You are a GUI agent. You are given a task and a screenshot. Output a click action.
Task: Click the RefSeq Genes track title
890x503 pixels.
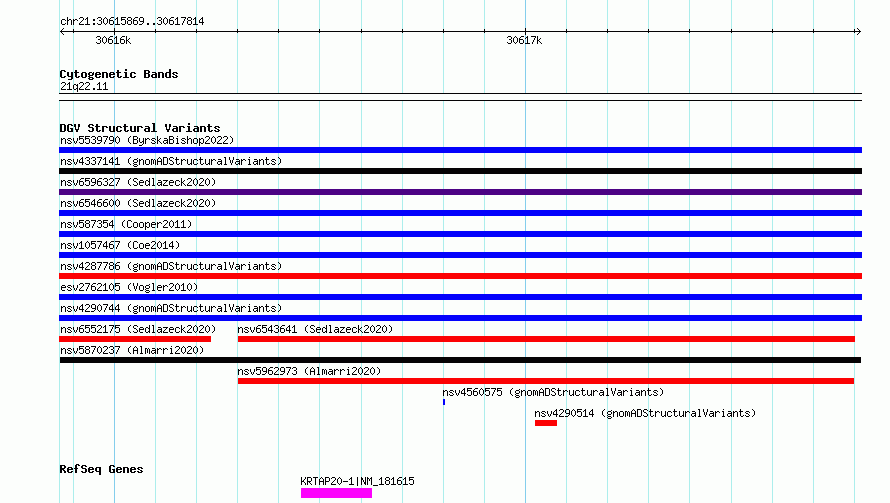[x=101, y=470]
